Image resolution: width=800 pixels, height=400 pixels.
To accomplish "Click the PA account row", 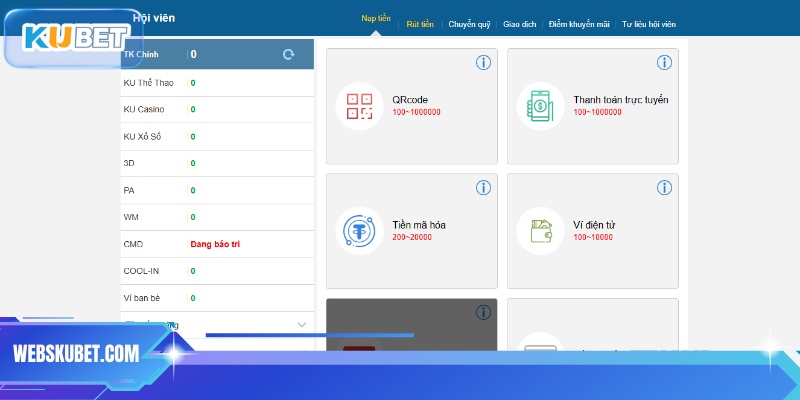I will [x=217, y=190].
